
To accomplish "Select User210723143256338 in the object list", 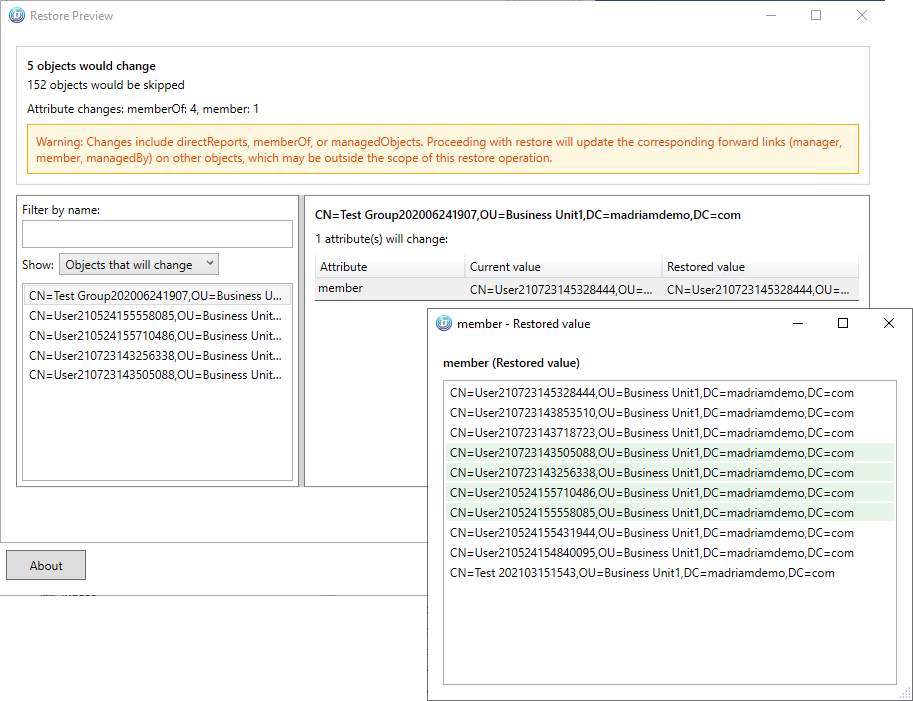I will click(x=156, y=355).
